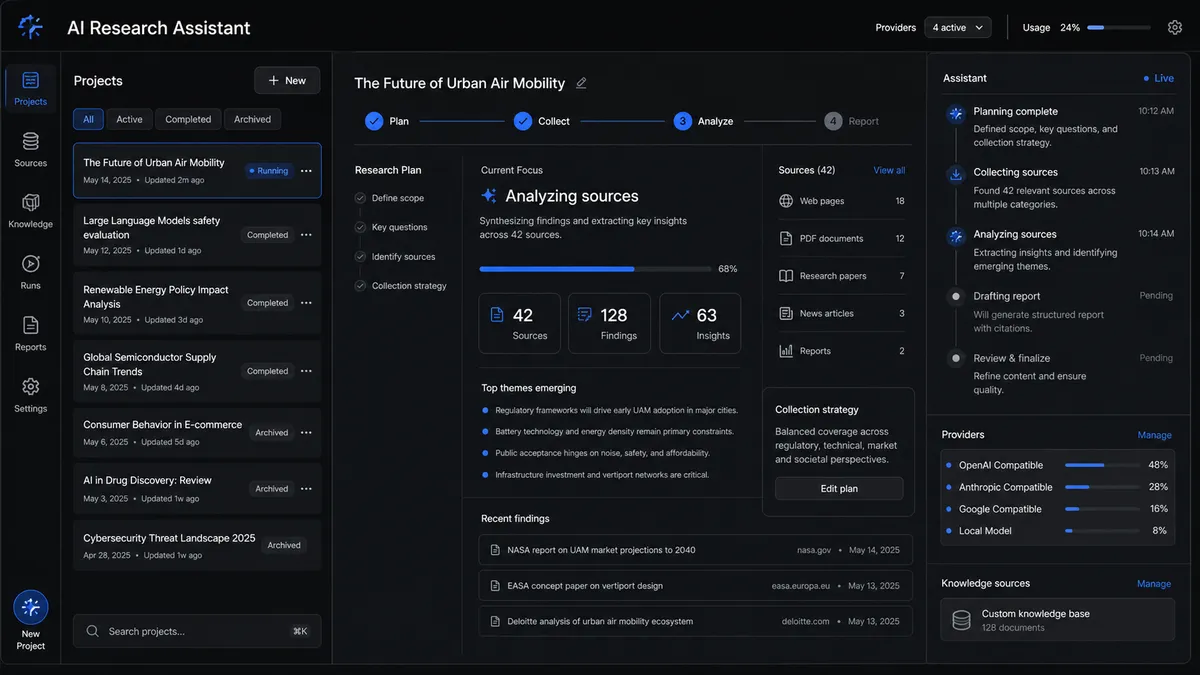Image resolution: width=1200 pixels, height=675 pixels.
Task: Click View all sources link
Action: point(889,170)
